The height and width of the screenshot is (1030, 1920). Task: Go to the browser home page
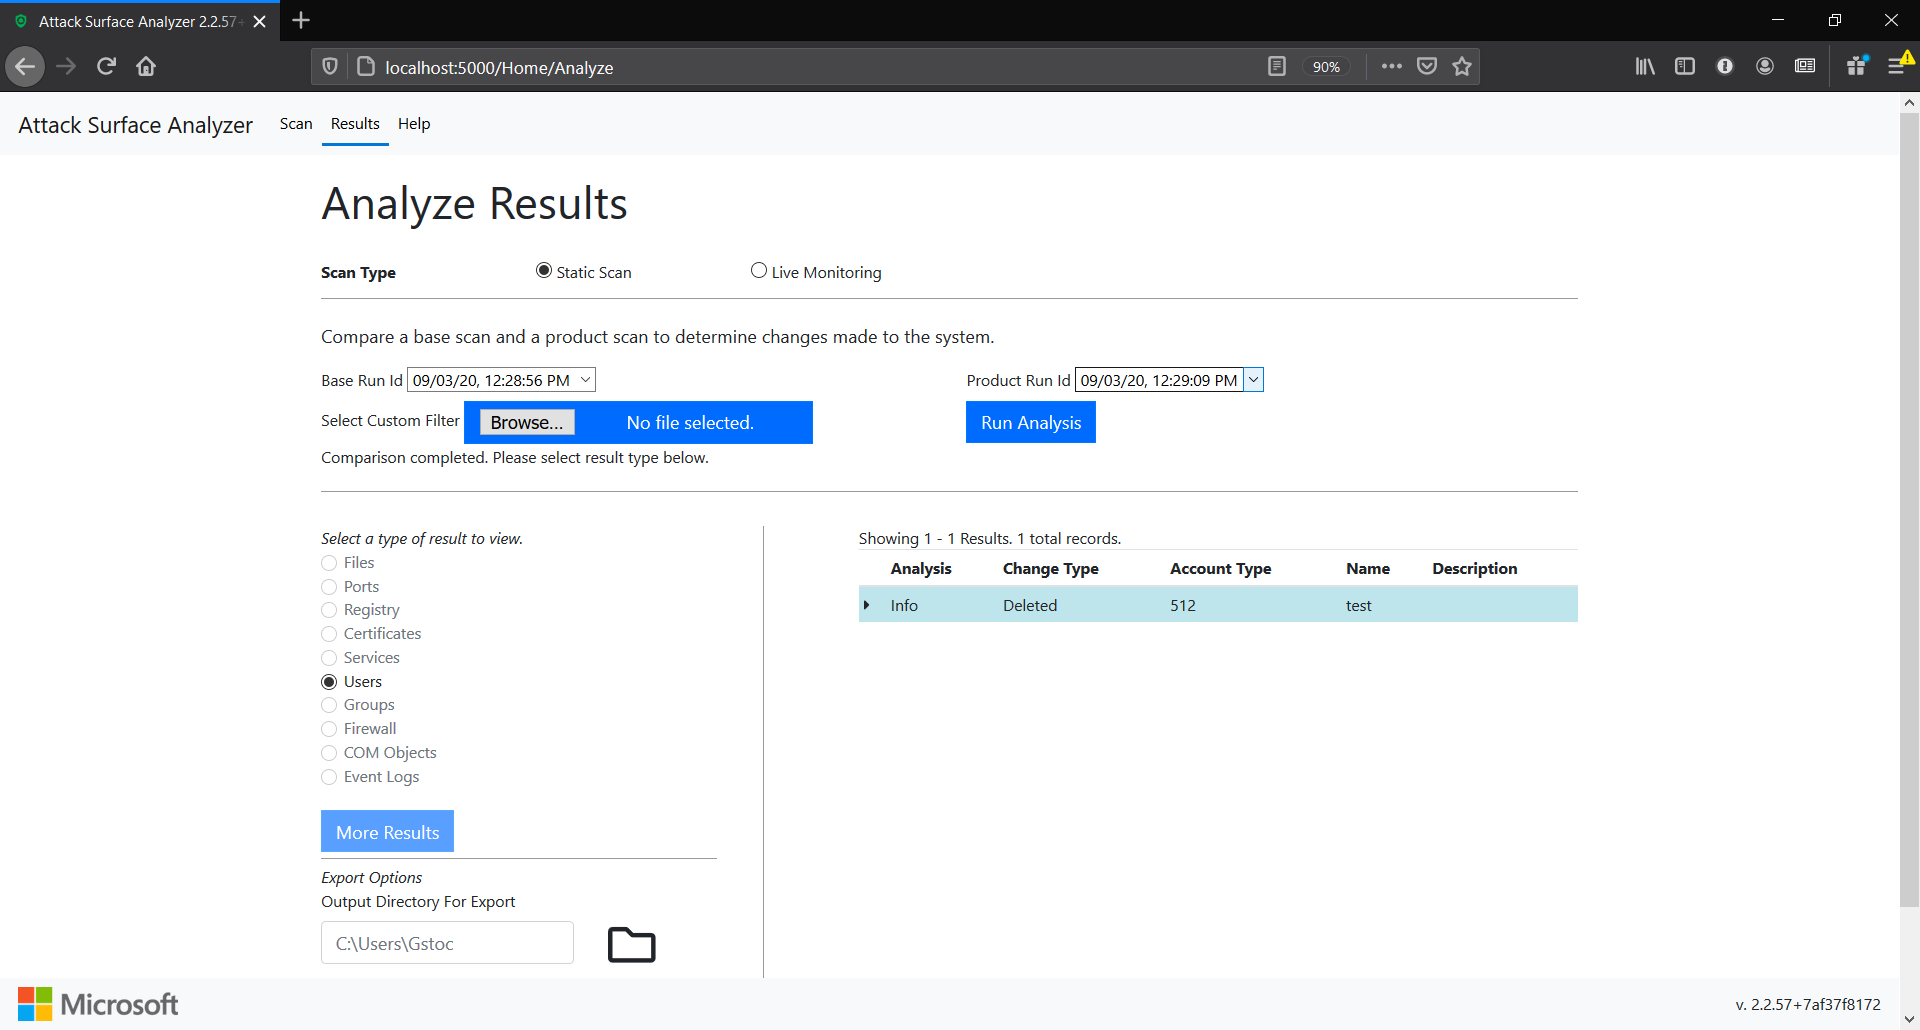pos(146,67)
